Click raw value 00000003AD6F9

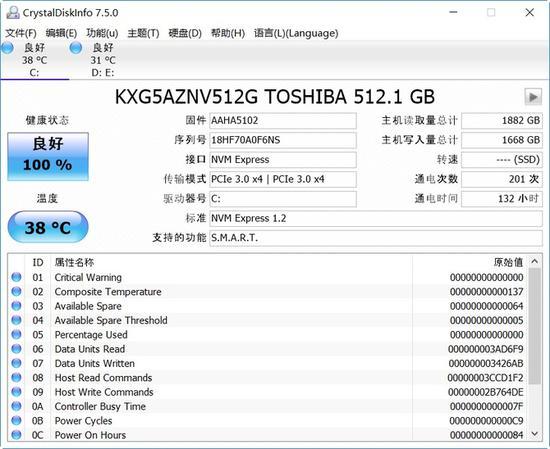[x=486, y=349]
